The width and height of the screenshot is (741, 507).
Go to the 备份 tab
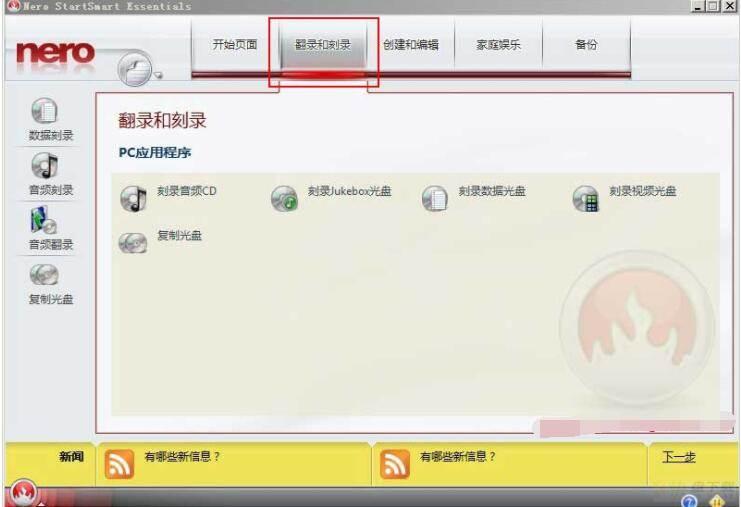(586, 45)
